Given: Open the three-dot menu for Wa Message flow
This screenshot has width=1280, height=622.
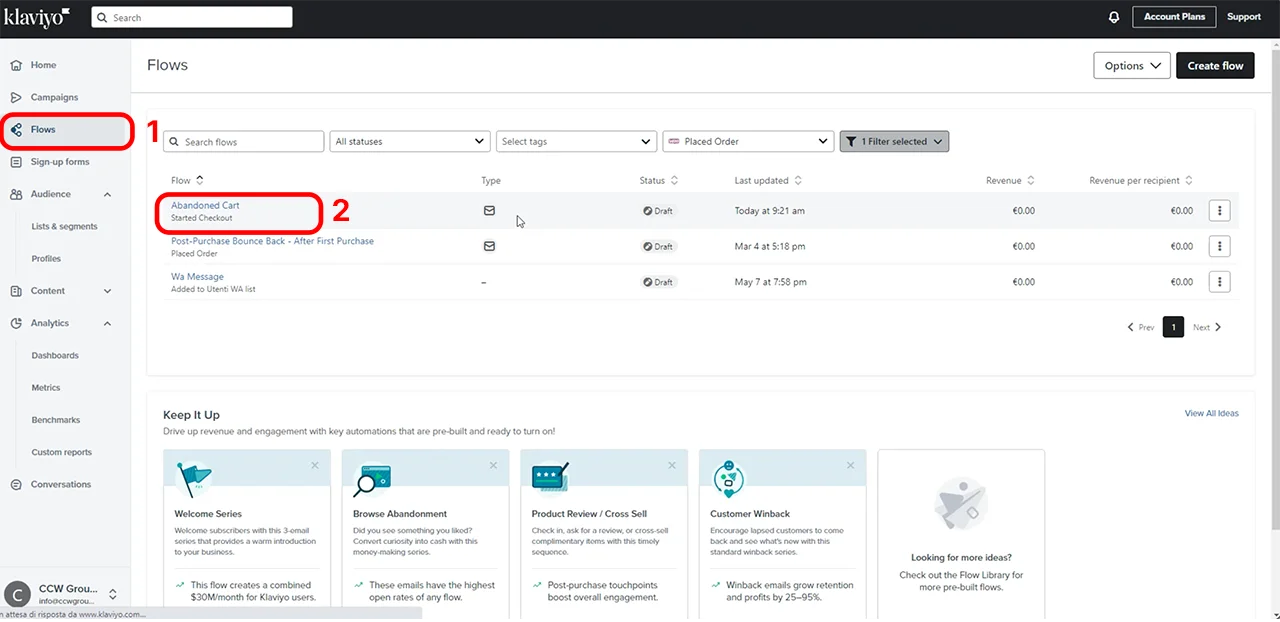Looking at the screenshot, I should 1219,282.
